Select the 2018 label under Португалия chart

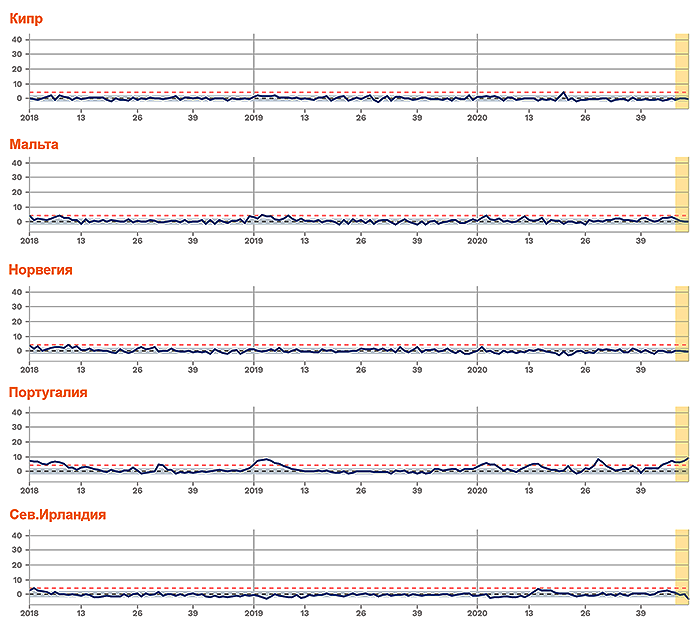29,491
